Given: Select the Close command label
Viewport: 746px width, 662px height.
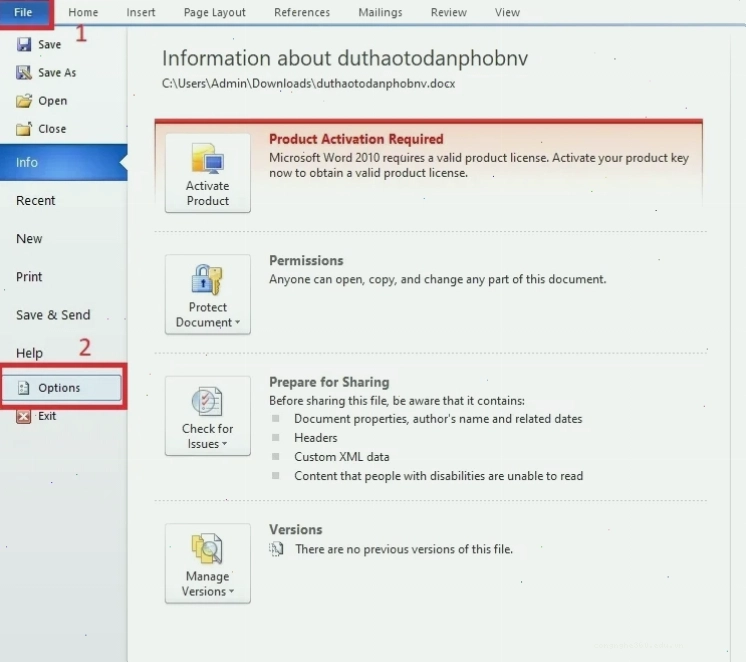Looking at the screenshot, I should pos(52,129).
